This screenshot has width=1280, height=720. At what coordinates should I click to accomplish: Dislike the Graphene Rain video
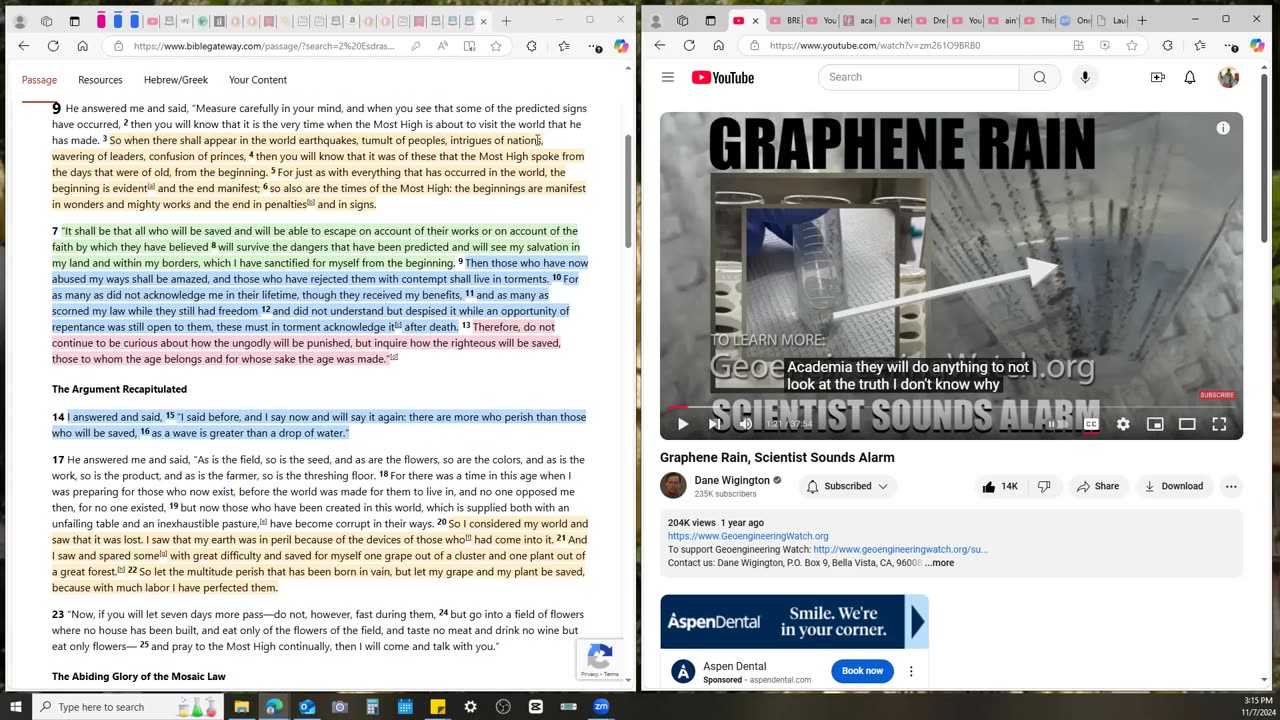(1044, 486)
